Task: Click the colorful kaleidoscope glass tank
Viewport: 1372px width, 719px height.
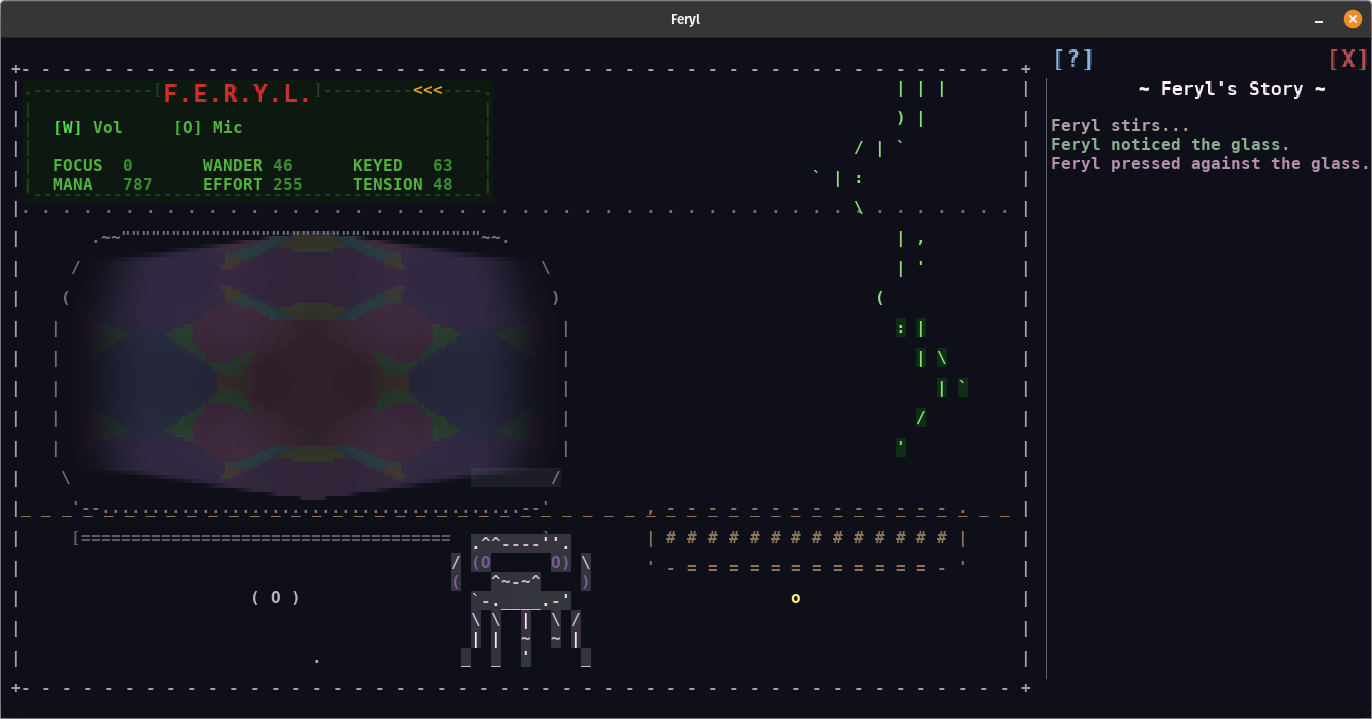Action: 314,366
